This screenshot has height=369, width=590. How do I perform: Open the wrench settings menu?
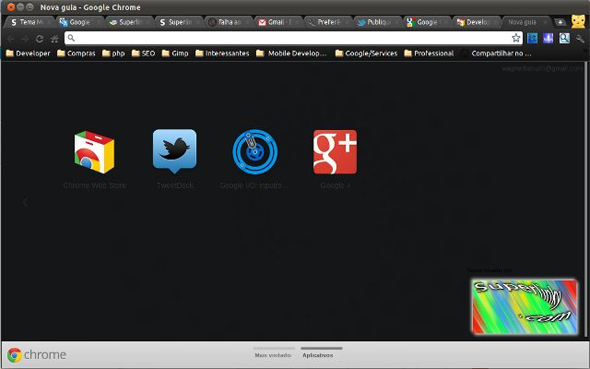pos(579,38)
